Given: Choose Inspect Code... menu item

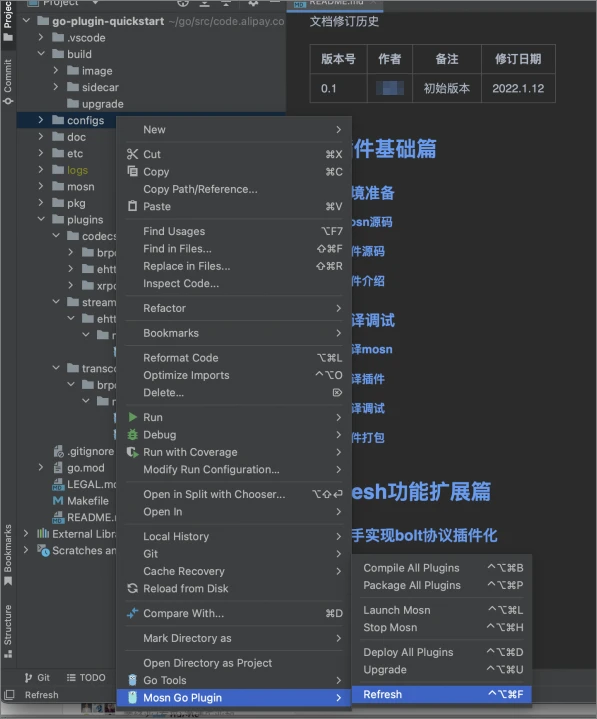Looking at the screenshot, I should (234, 283).
